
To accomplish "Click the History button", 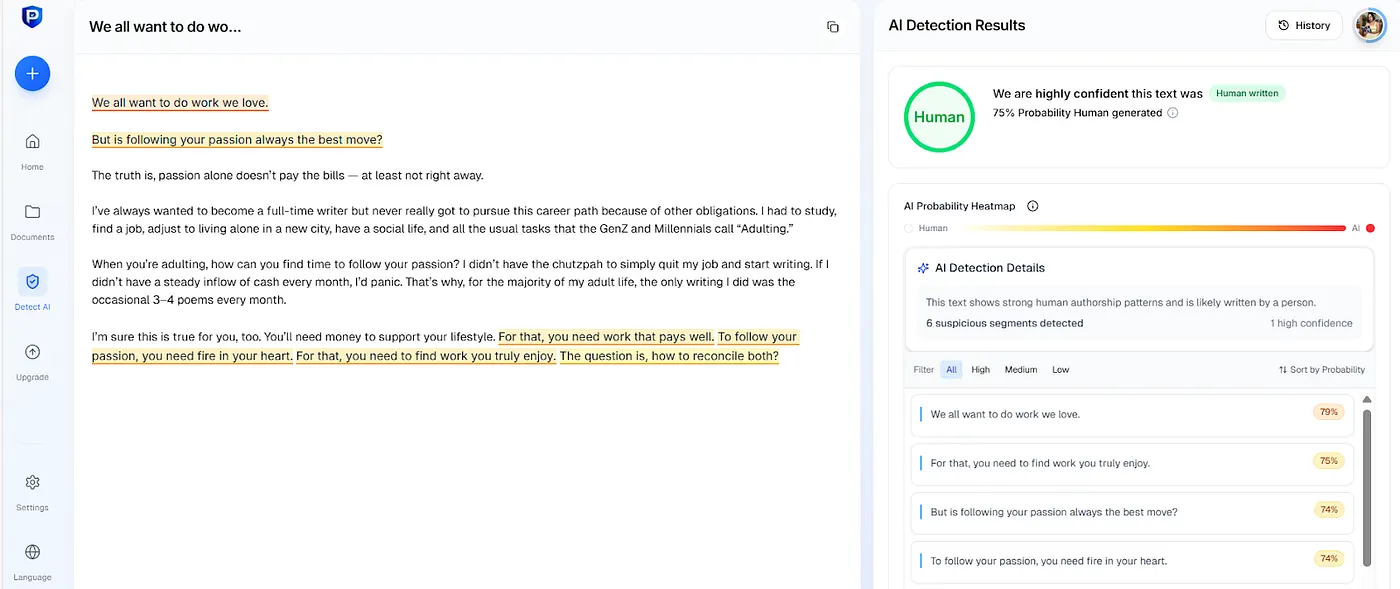I will (x=1304, y=26).
